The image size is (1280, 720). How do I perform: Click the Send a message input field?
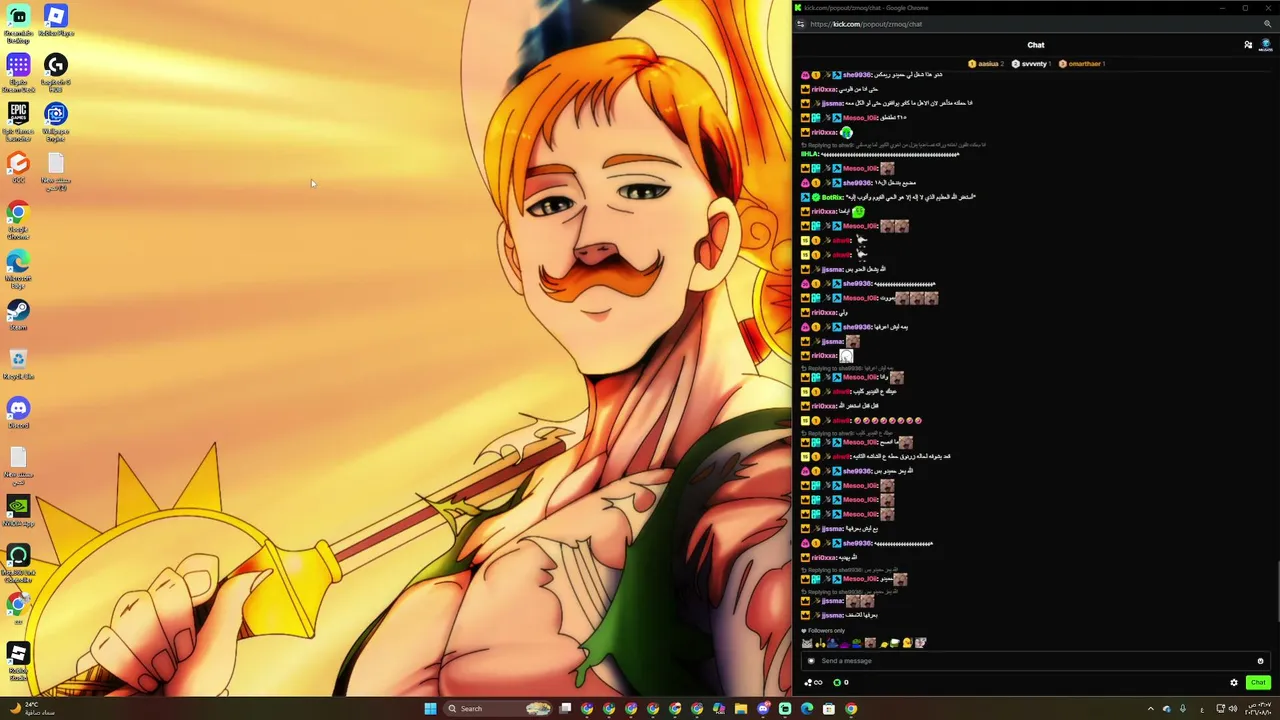1035,661
